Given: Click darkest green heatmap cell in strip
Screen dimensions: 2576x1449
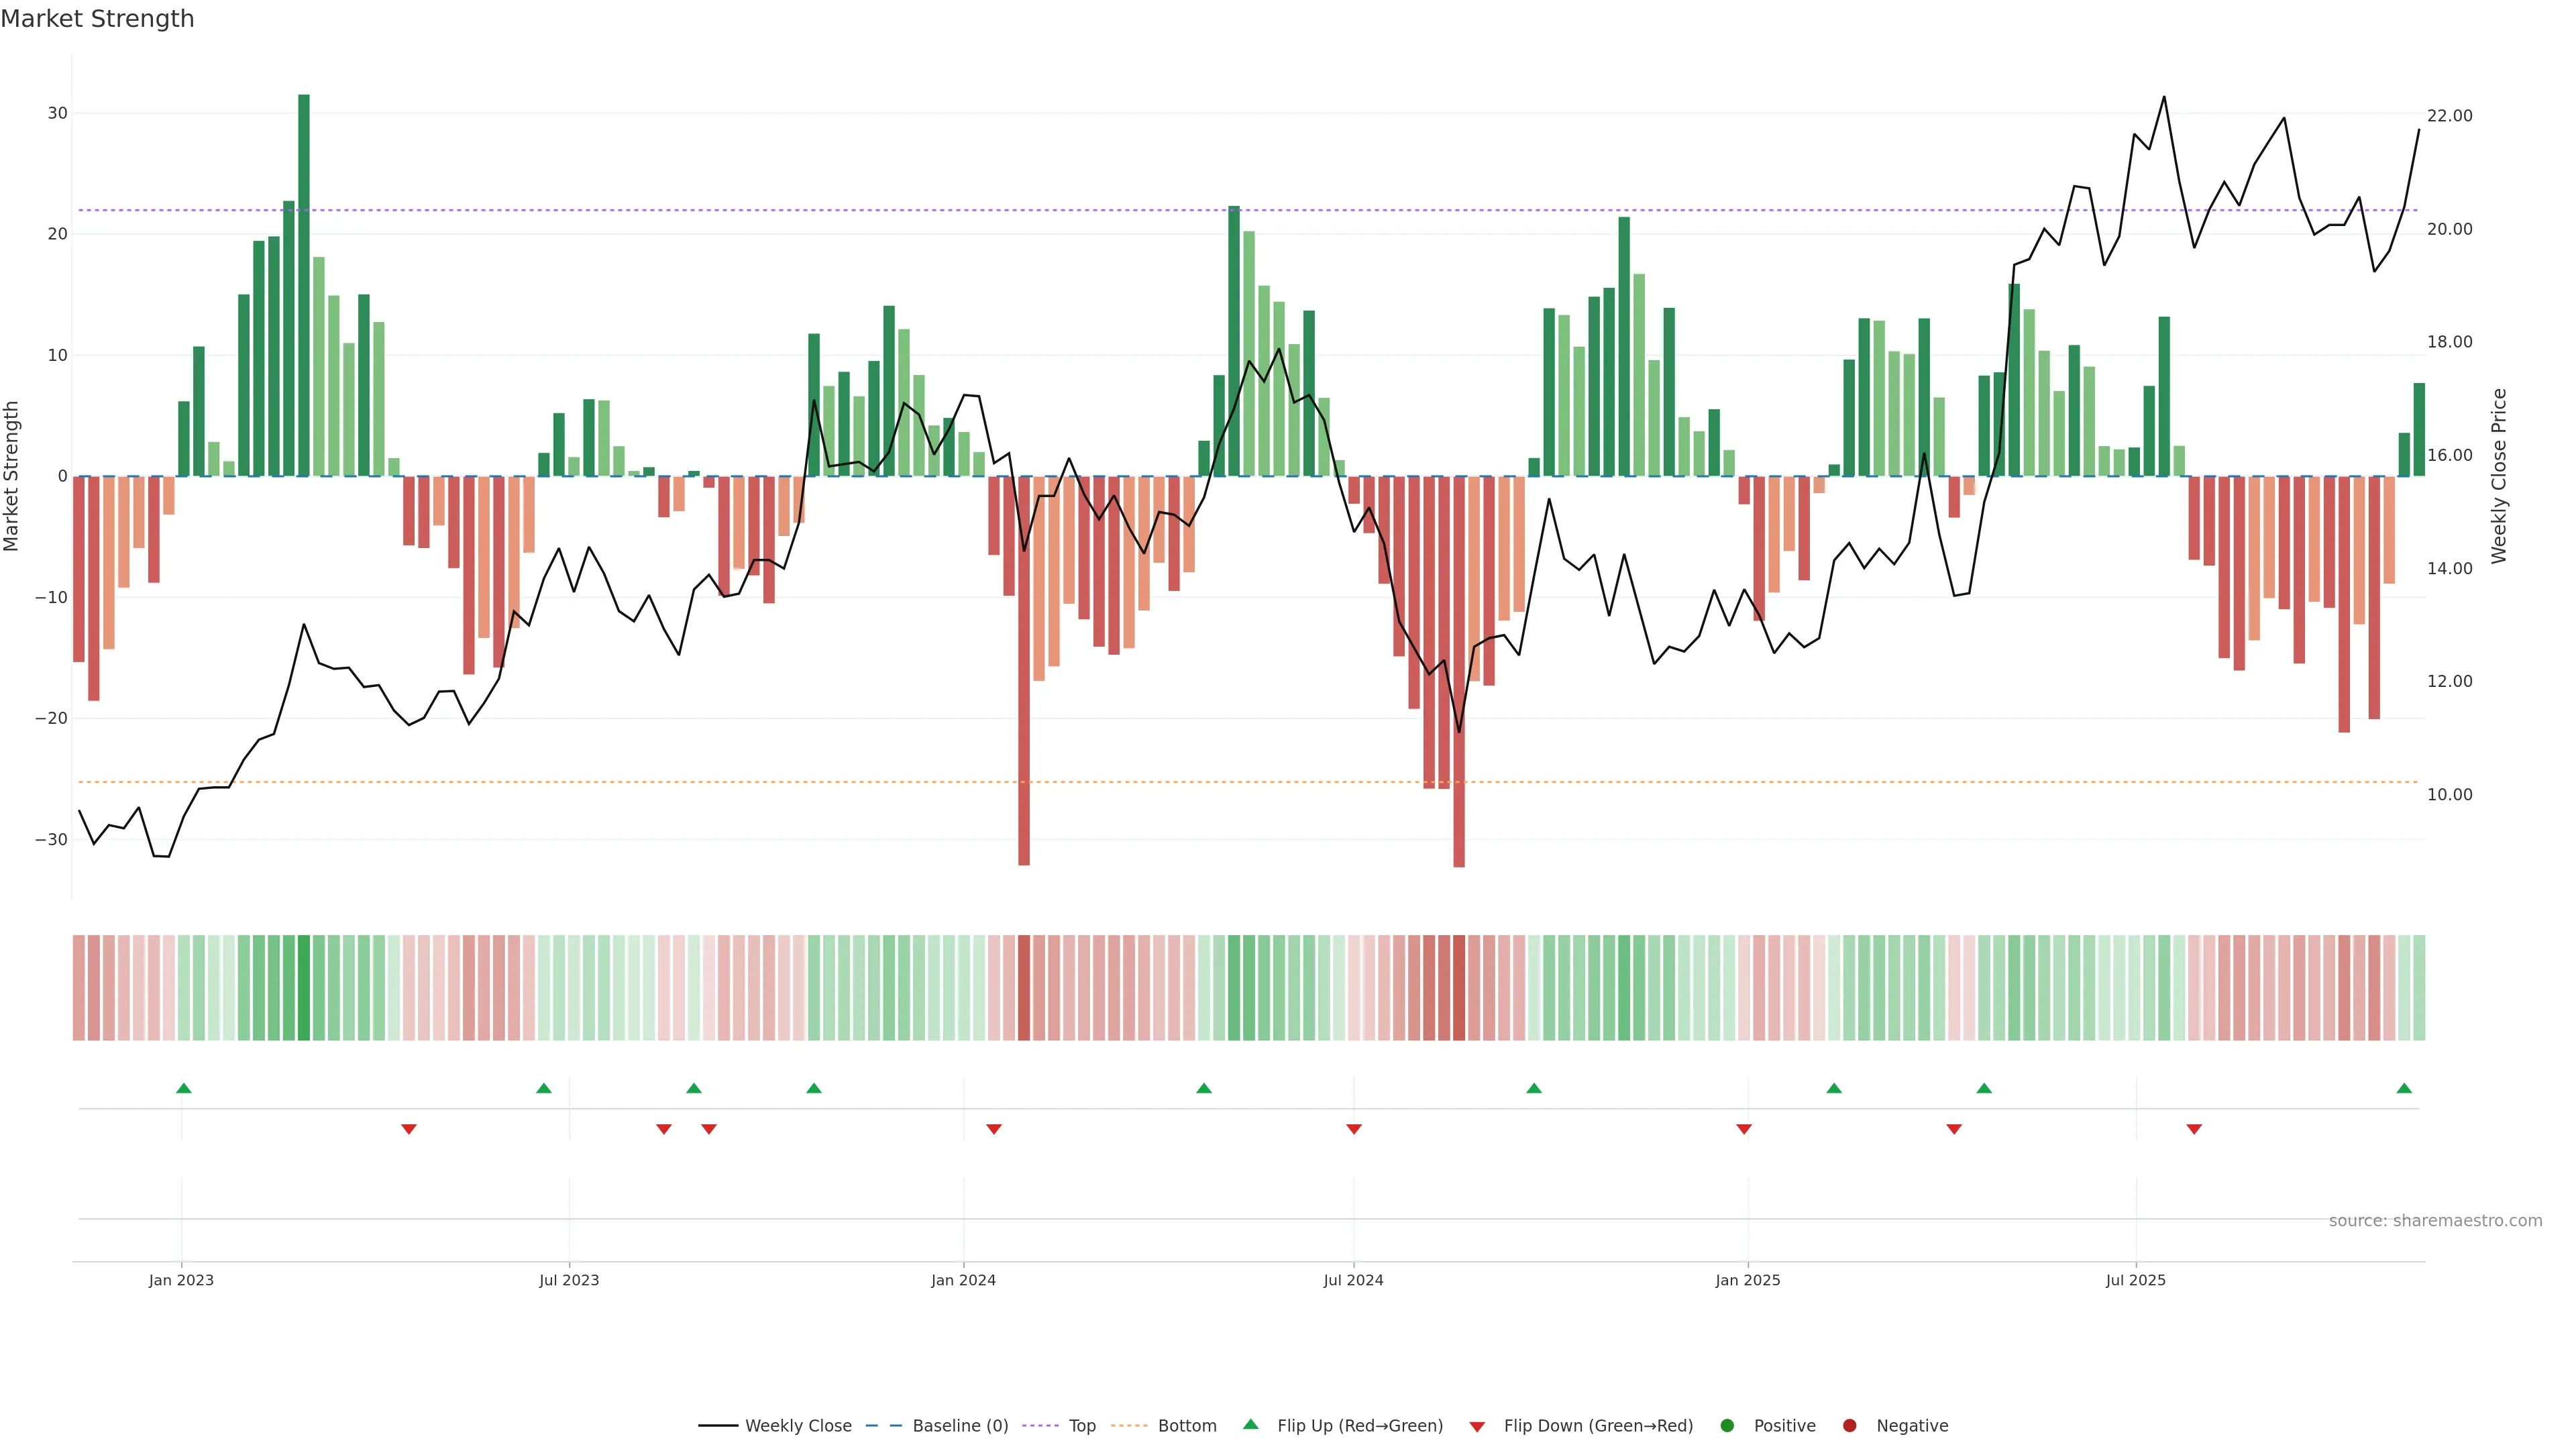Looking at the screenshot, I should click(x=304, y=988).
